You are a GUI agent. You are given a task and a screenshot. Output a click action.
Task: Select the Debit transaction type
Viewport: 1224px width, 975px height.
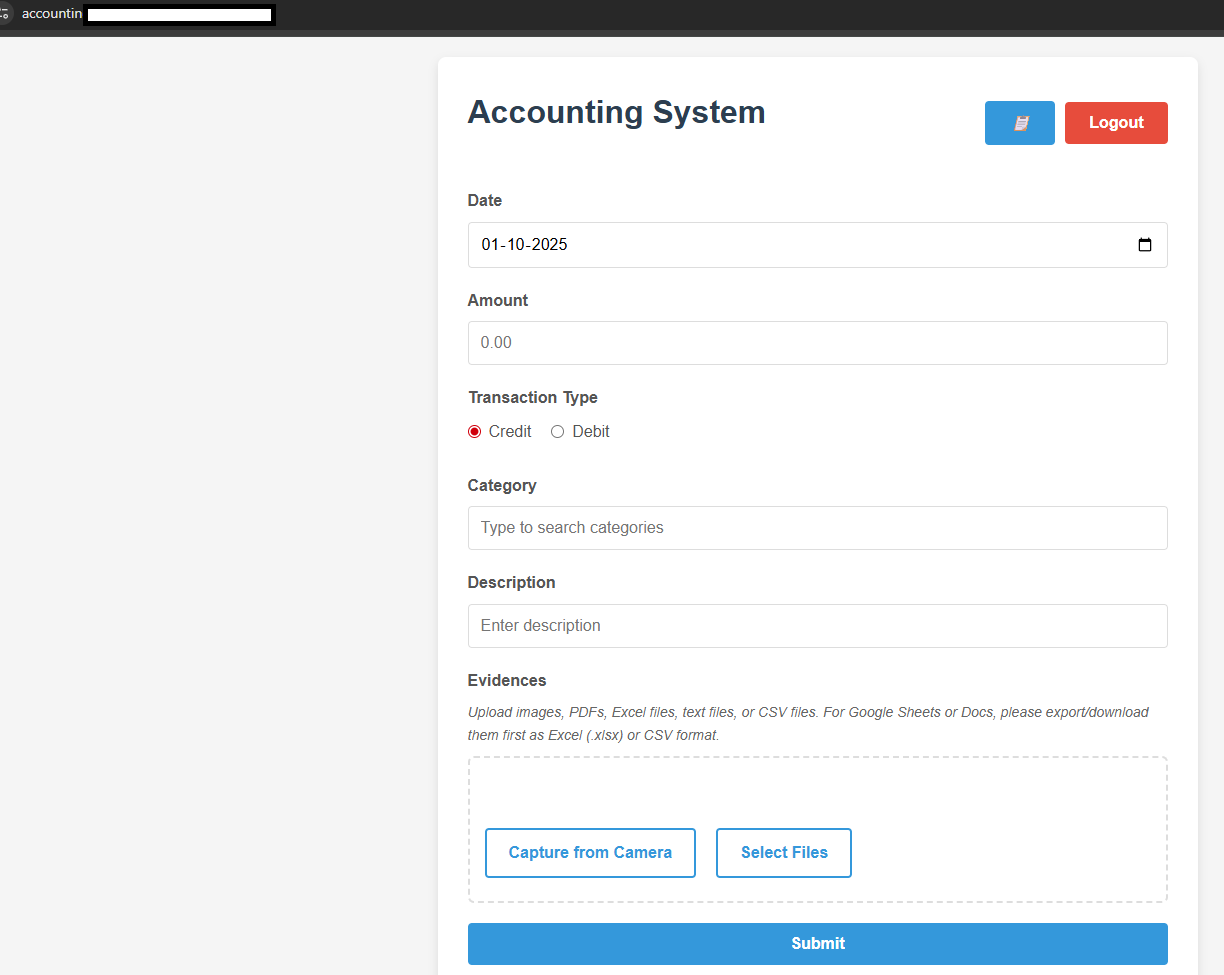click(x=557, y=431)
